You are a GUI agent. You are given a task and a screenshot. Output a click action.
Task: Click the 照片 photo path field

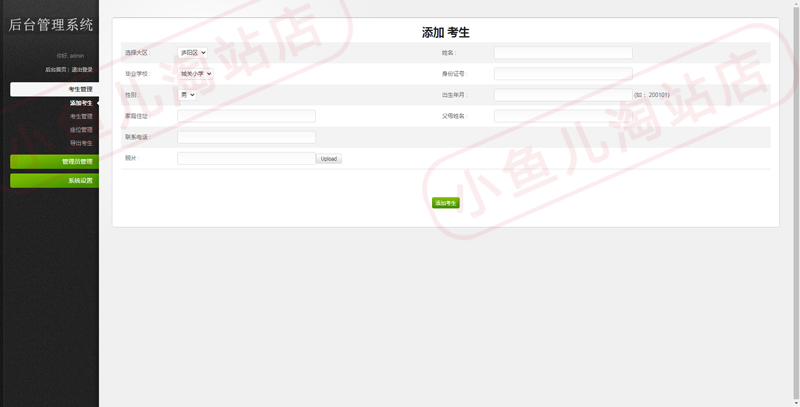tap(246, 158)
